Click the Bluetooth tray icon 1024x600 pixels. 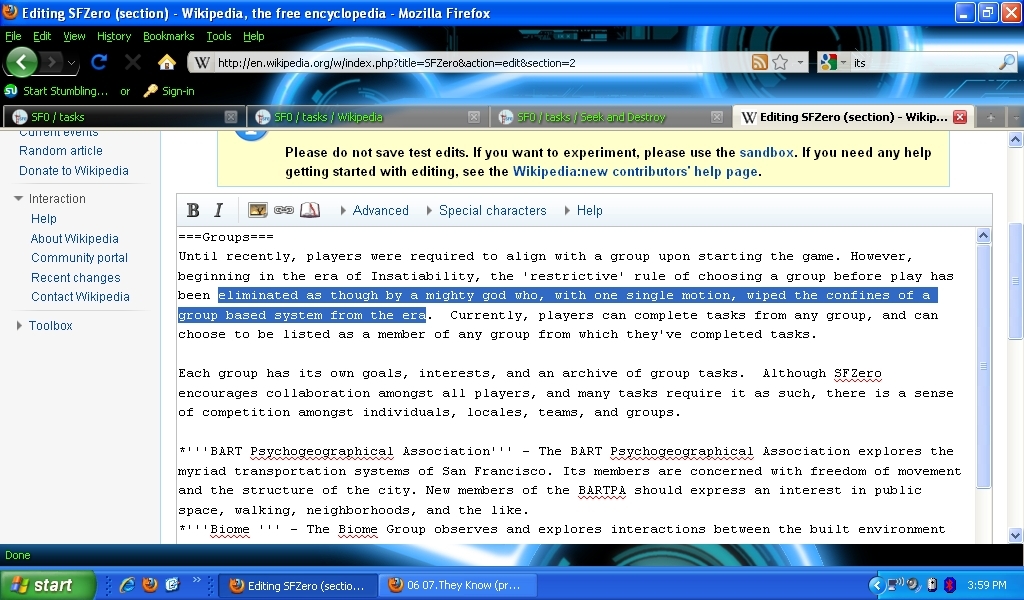(x=950, y=585)
